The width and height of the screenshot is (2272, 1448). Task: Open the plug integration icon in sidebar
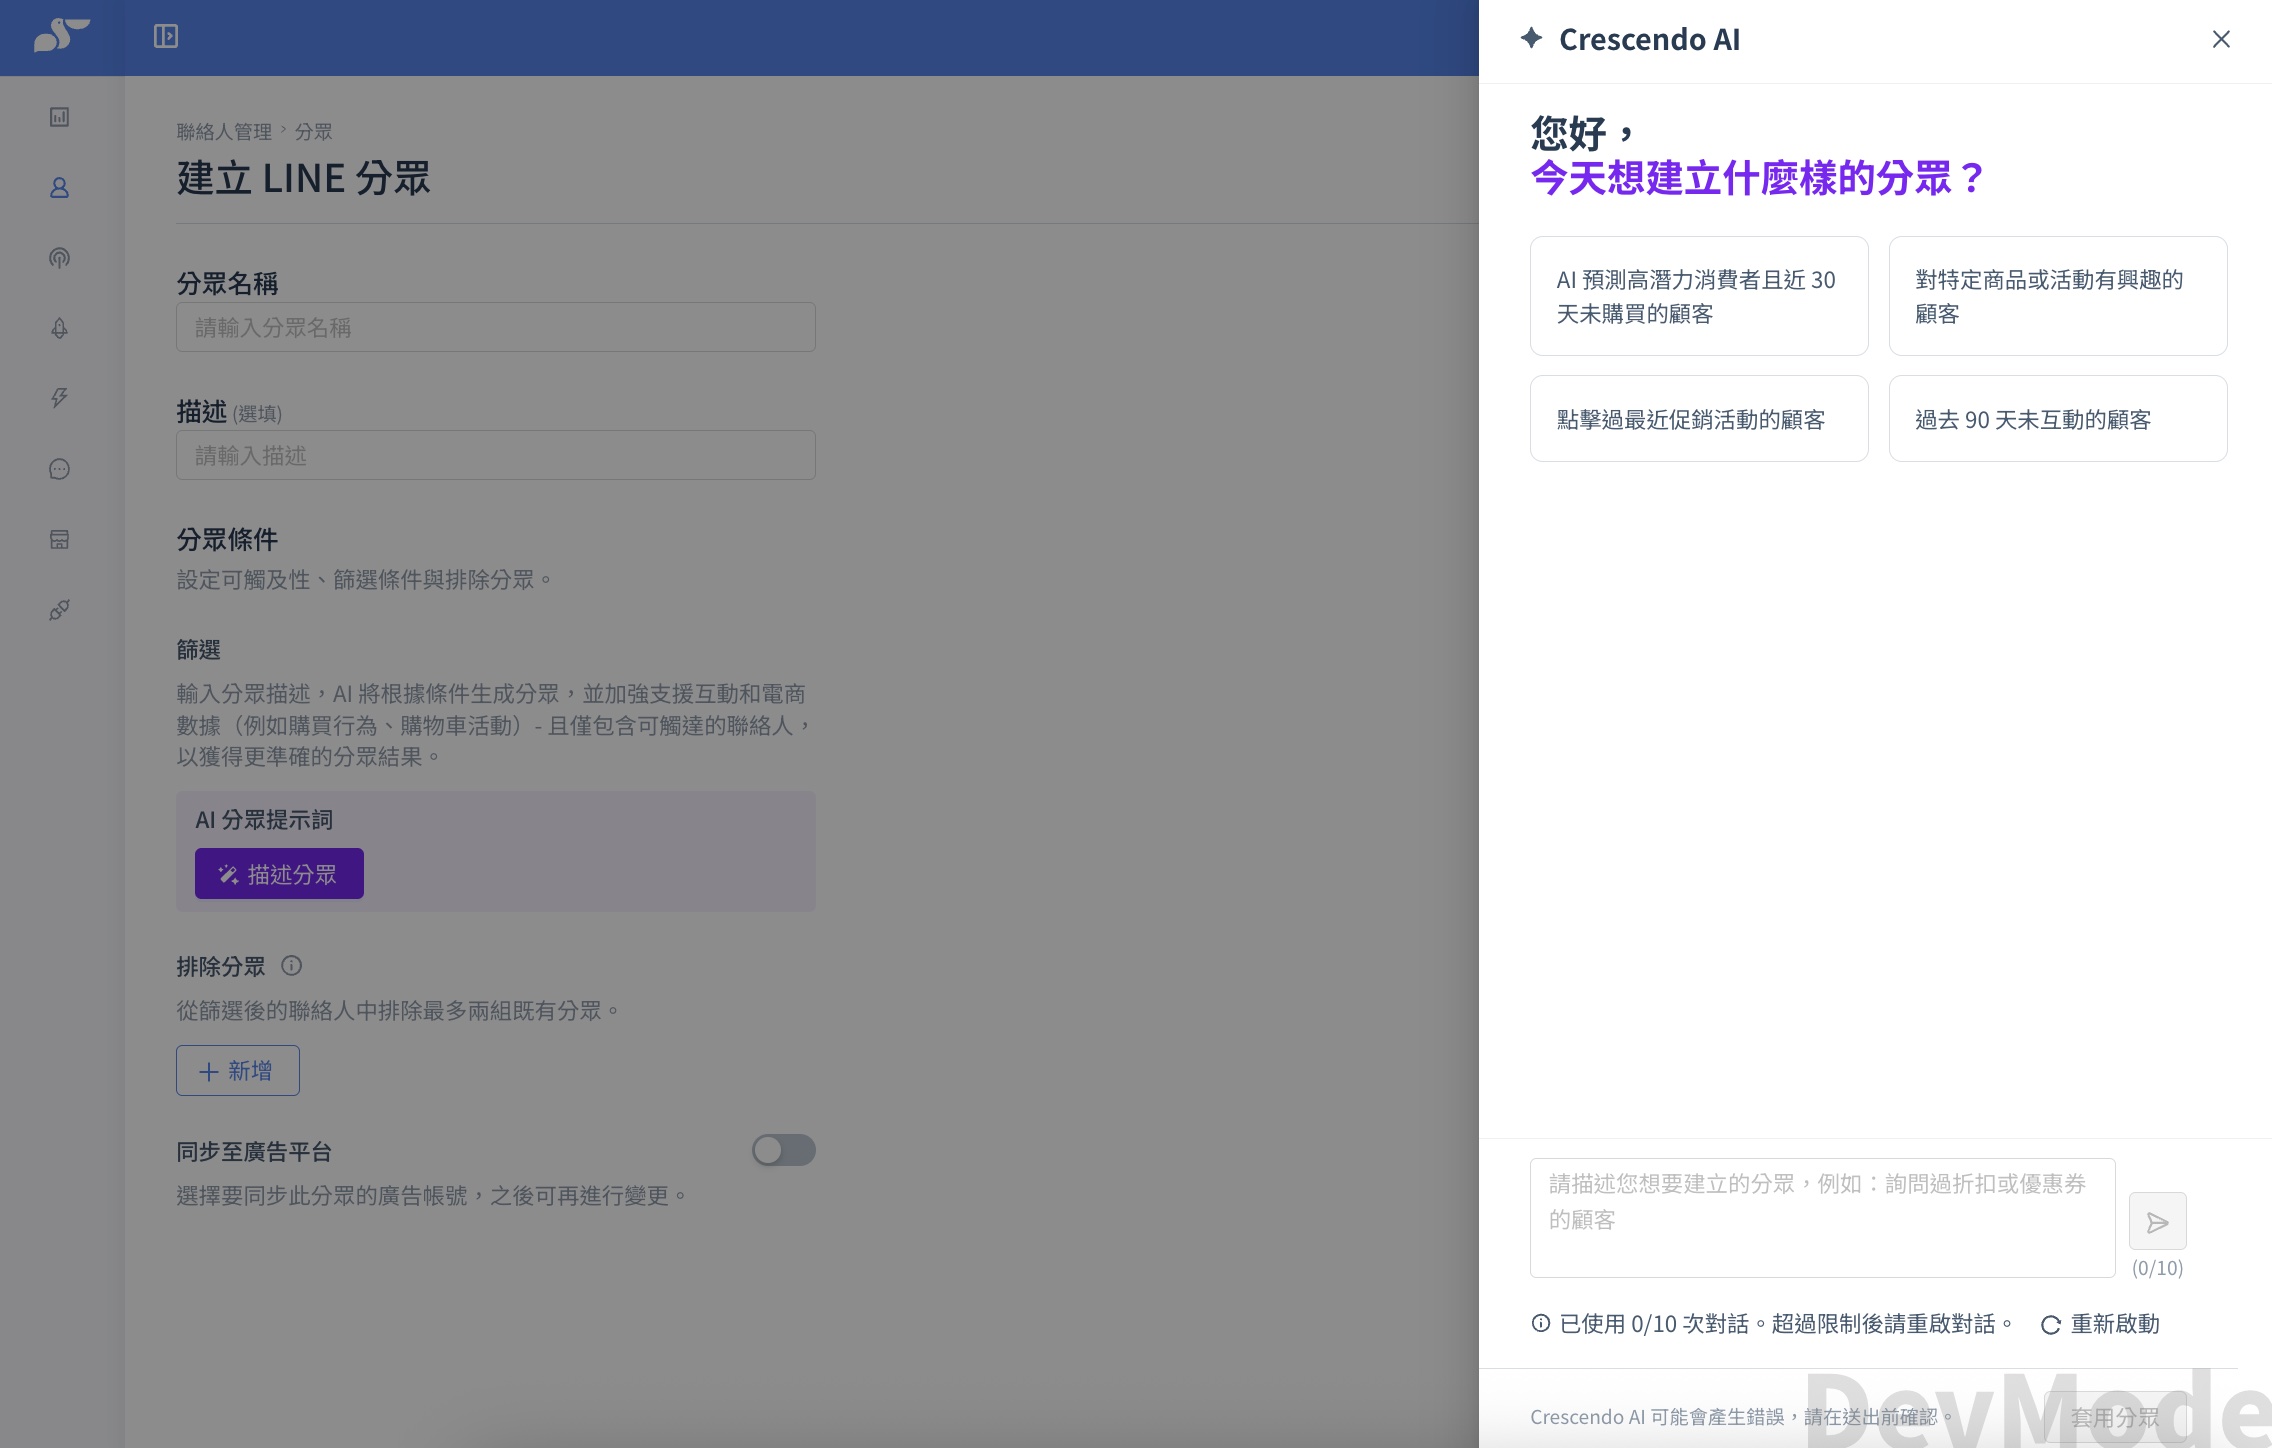(x=60, y=610)
